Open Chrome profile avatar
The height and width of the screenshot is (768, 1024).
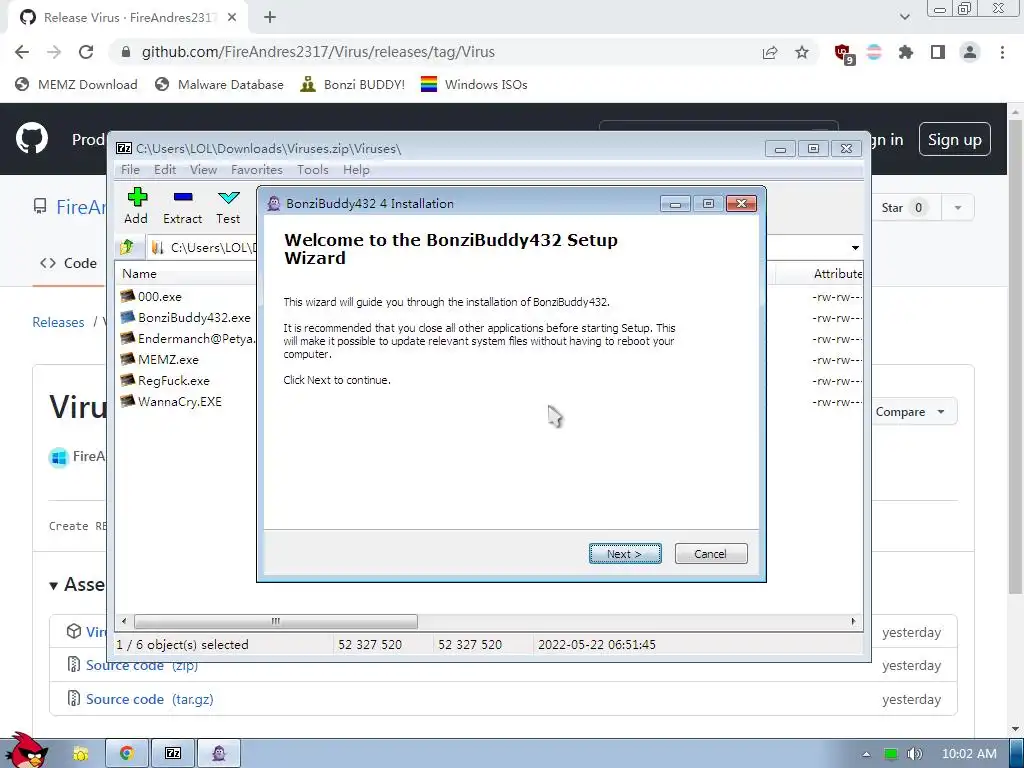pyautogui.click(x=970, y=52)
